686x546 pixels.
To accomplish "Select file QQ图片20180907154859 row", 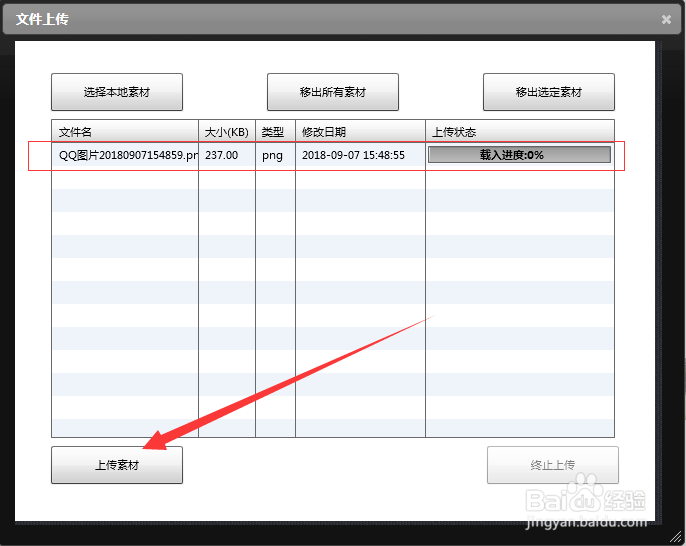I will (x=333, y=155).
